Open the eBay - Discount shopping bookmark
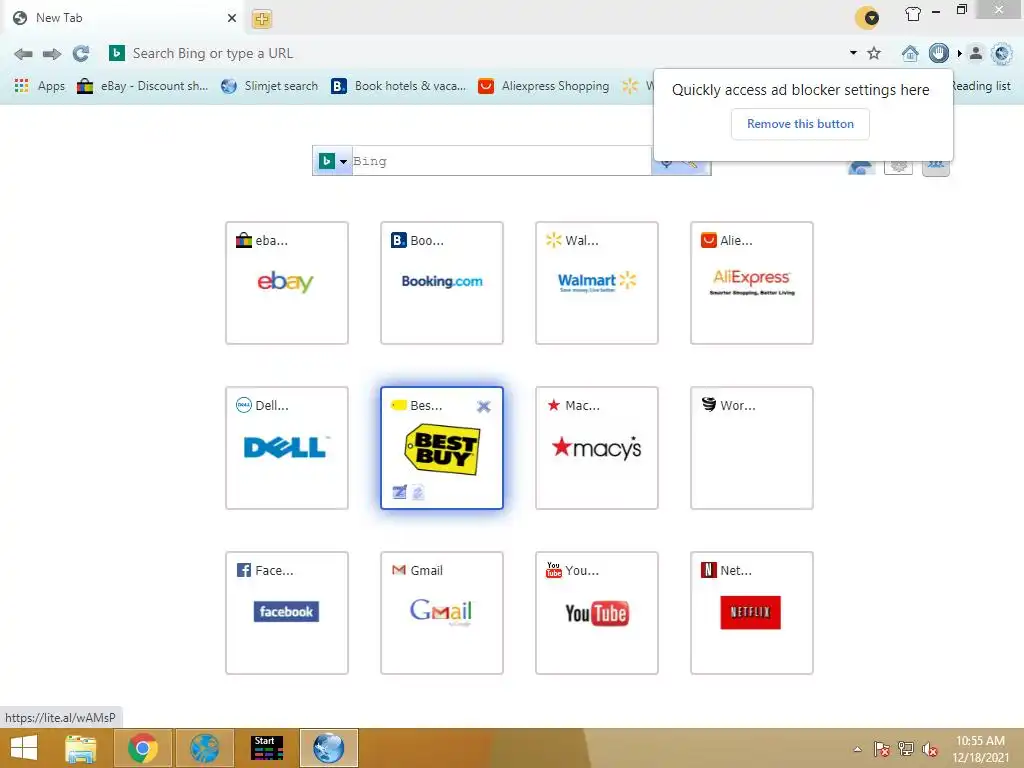Screen dimensions: 1024x768 143,86
